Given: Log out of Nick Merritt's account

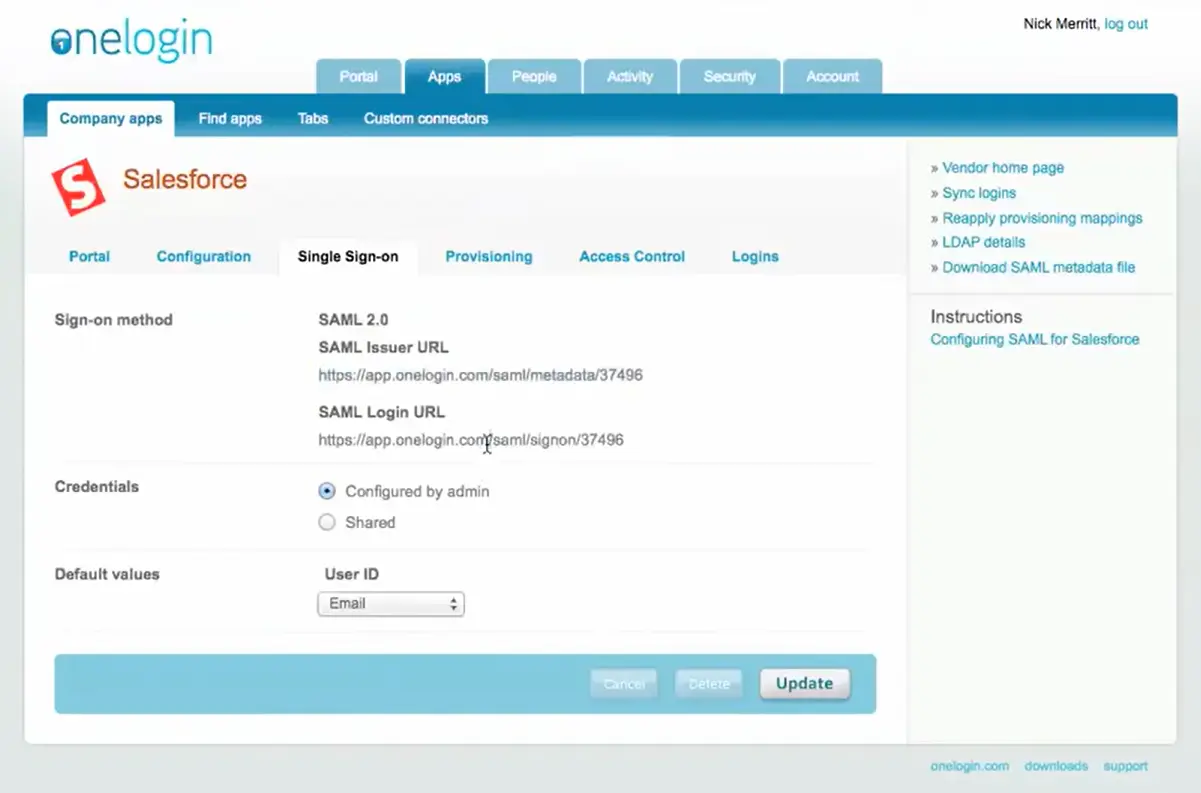Looking at the screenshot, I should (1127, 23).
